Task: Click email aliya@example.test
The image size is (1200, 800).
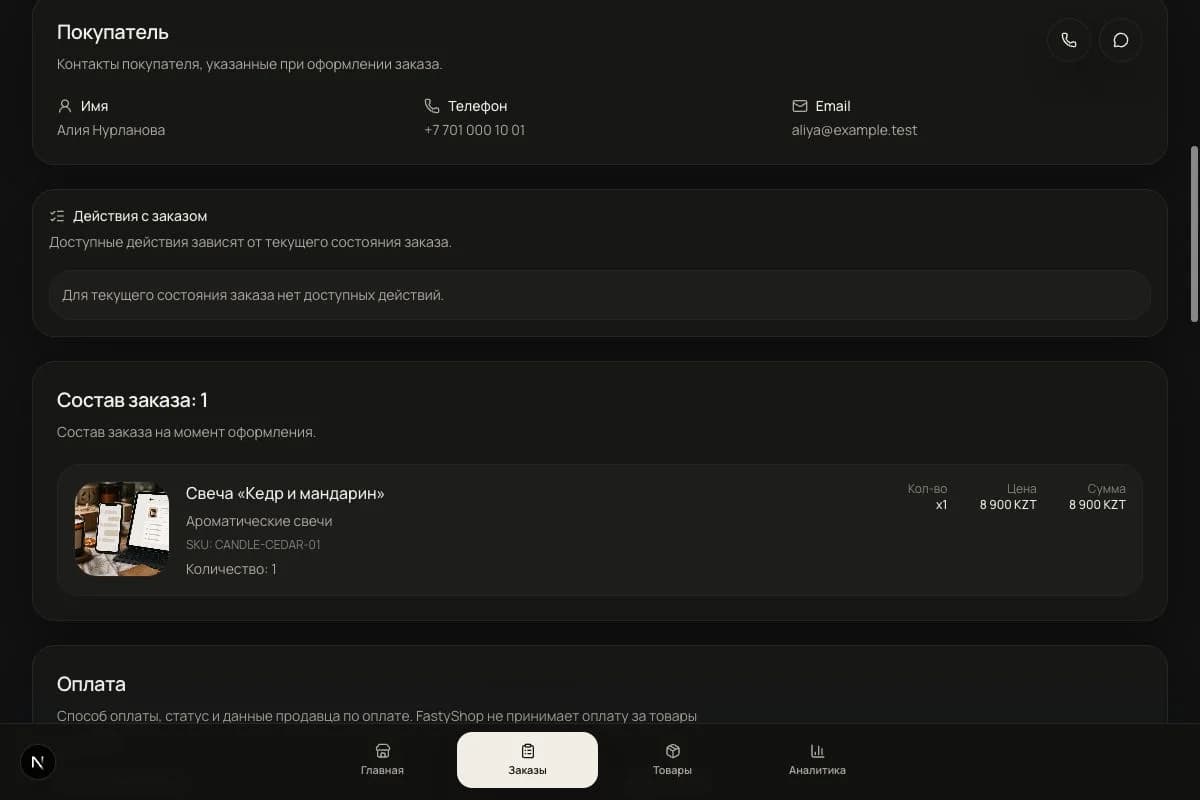Action: click(854, 130)
